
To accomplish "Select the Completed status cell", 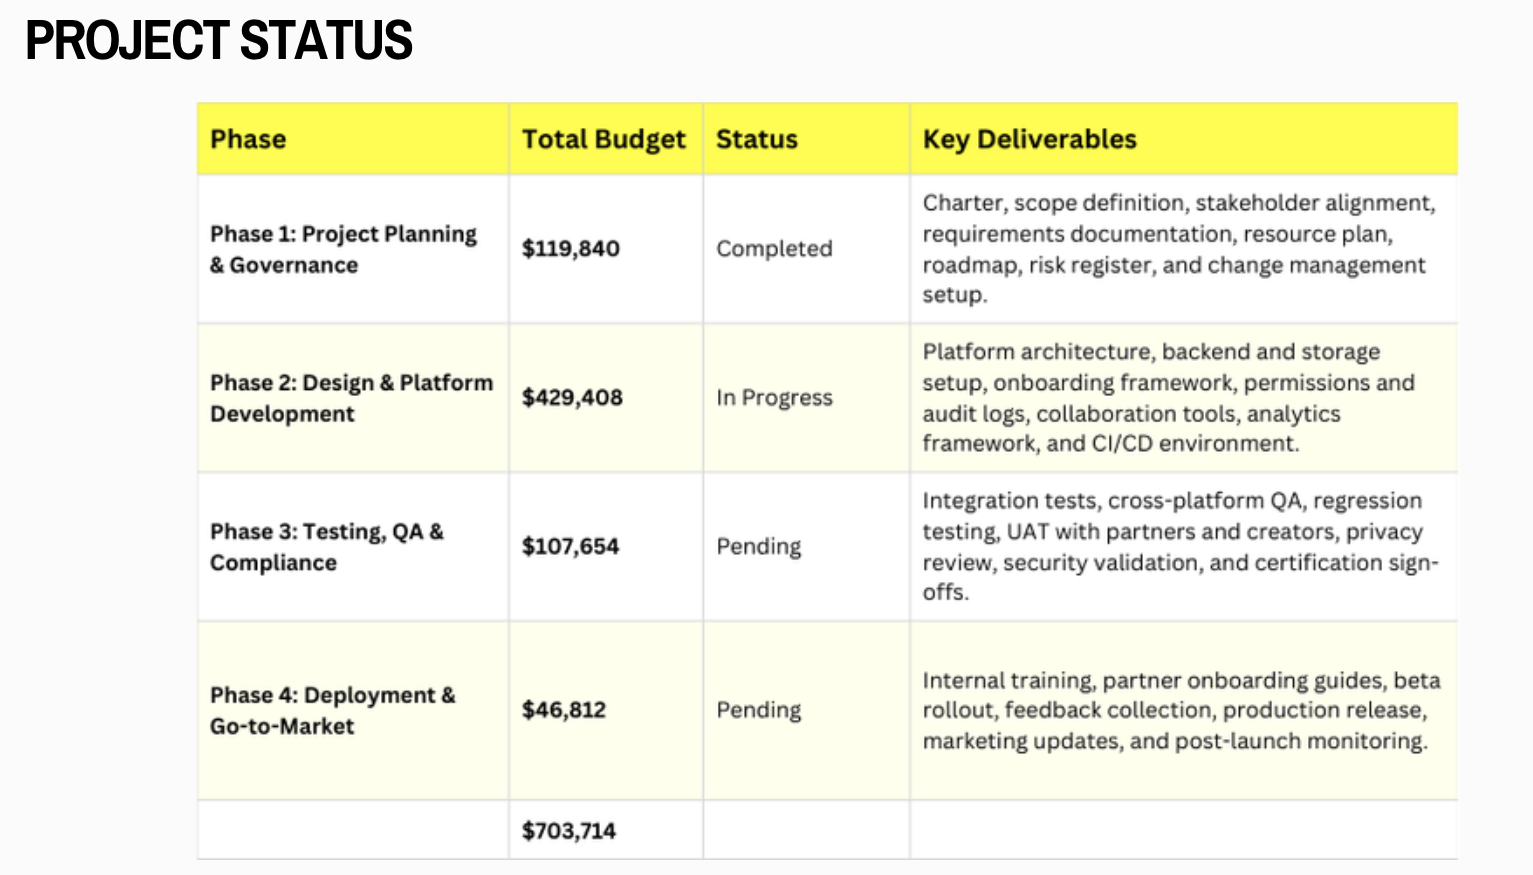I will coord(774,249).
